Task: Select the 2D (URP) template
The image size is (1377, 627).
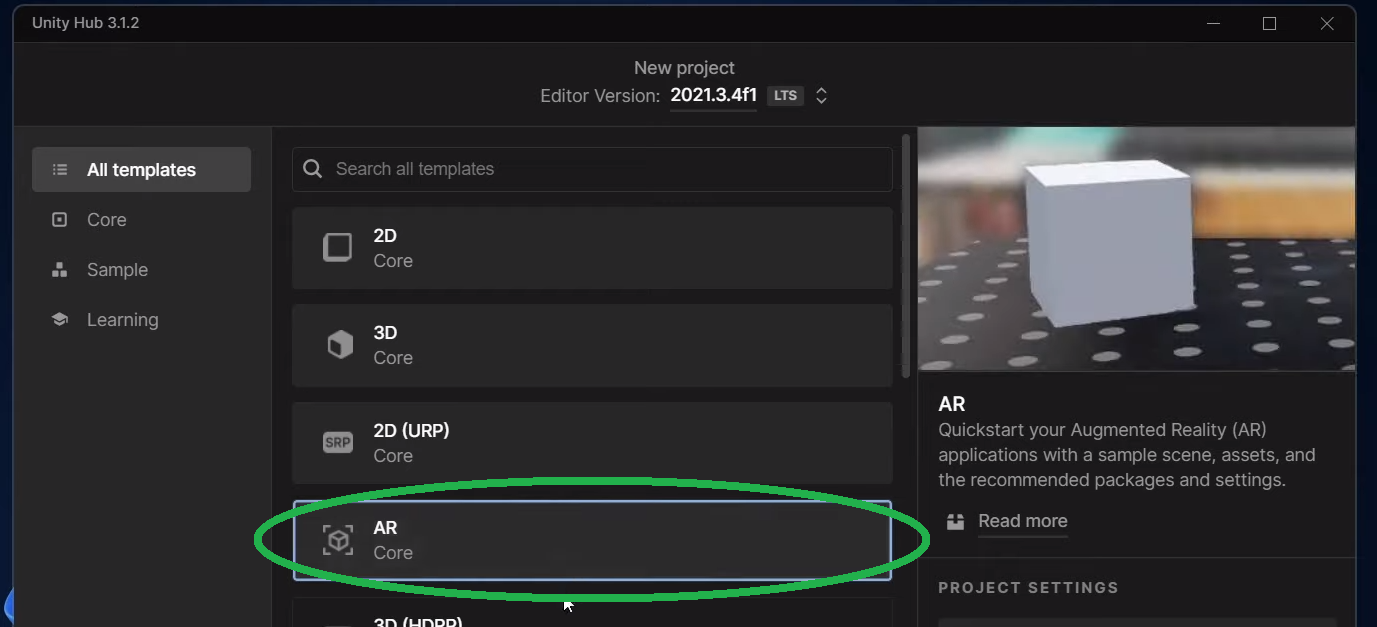Action: (x=592, y=443)
